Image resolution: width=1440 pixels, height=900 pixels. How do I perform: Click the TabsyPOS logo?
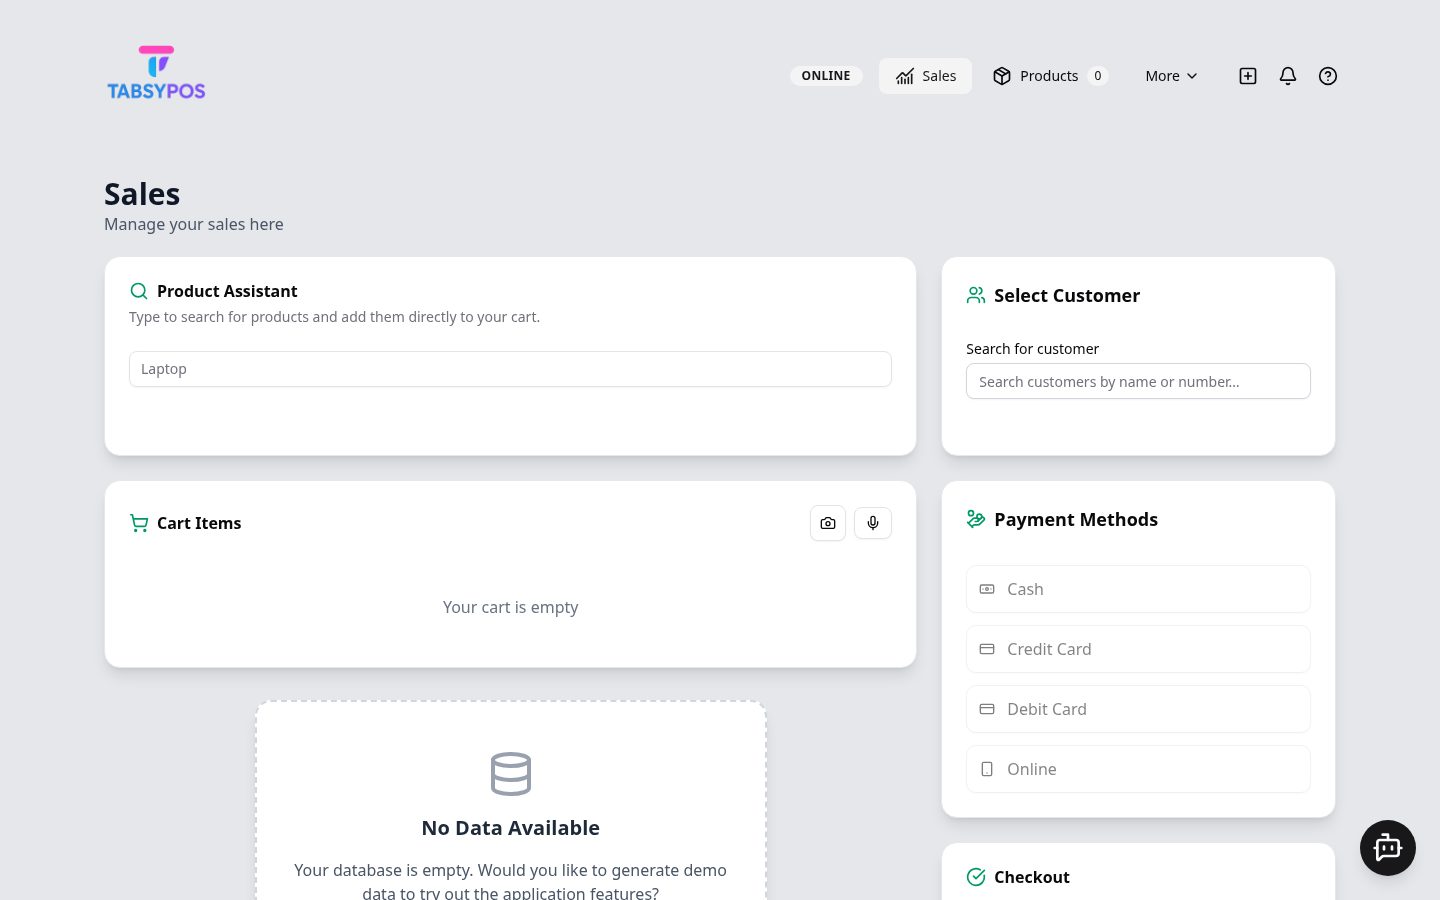tap(156, 73)
